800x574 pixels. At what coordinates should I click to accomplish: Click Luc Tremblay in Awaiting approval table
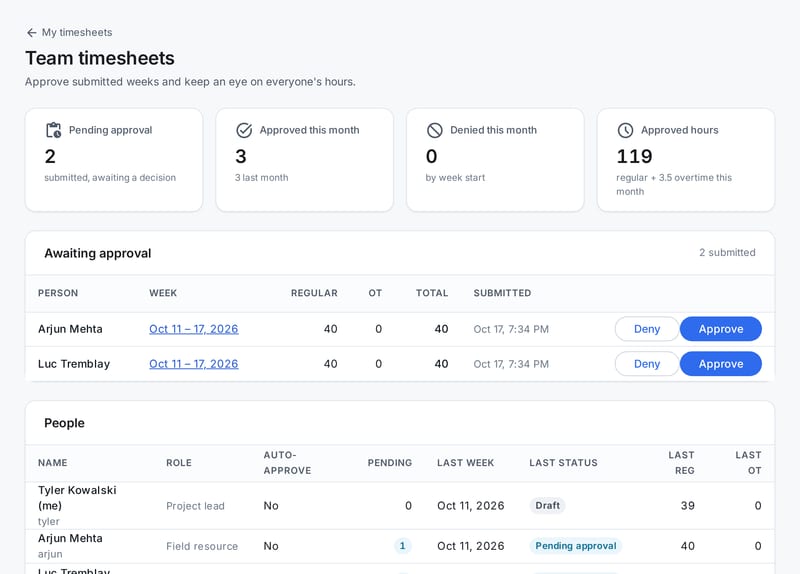tap(74, 364)
